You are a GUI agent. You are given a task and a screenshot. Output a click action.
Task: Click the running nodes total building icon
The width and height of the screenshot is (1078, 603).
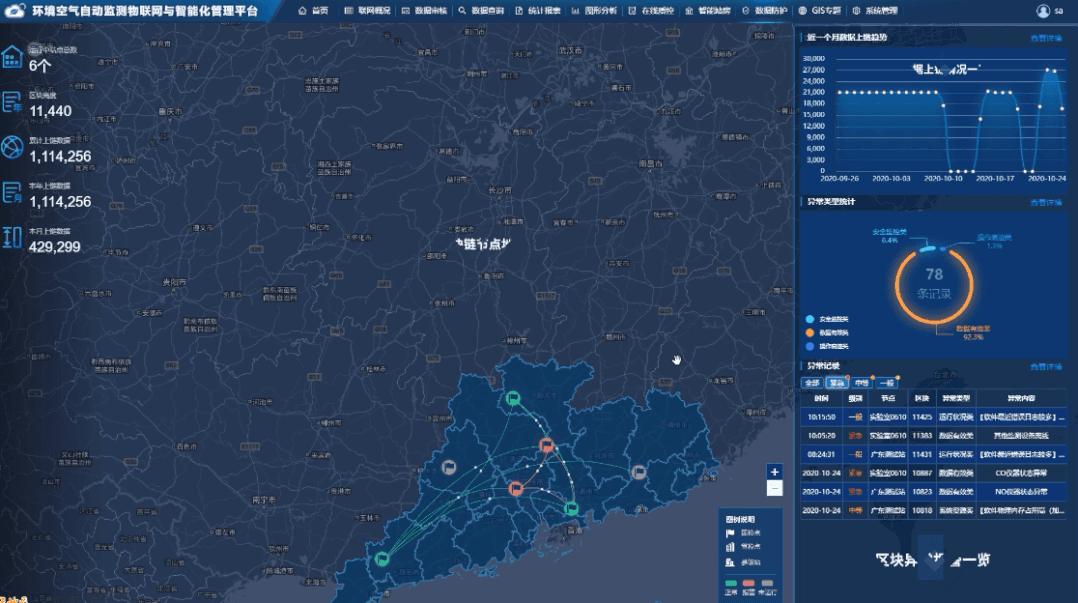coord(12,58)
